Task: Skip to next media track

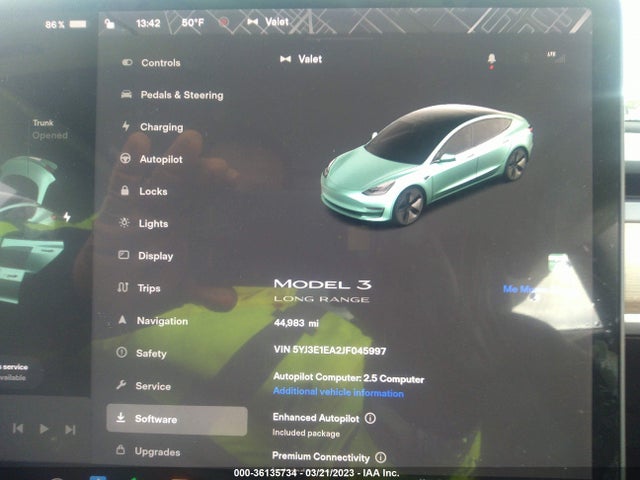Action: coord(70,429)
